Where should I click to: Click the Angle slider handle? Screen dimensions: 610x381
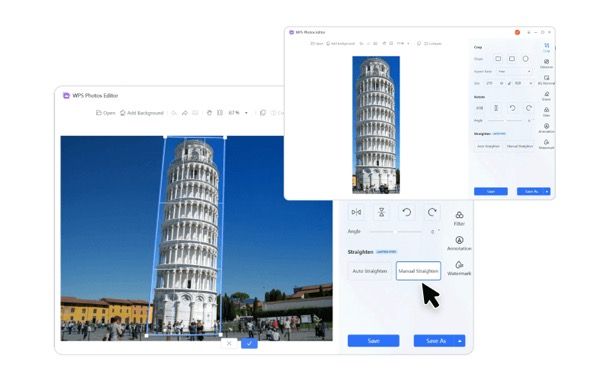pyautogui.click(x=395, y=232)
